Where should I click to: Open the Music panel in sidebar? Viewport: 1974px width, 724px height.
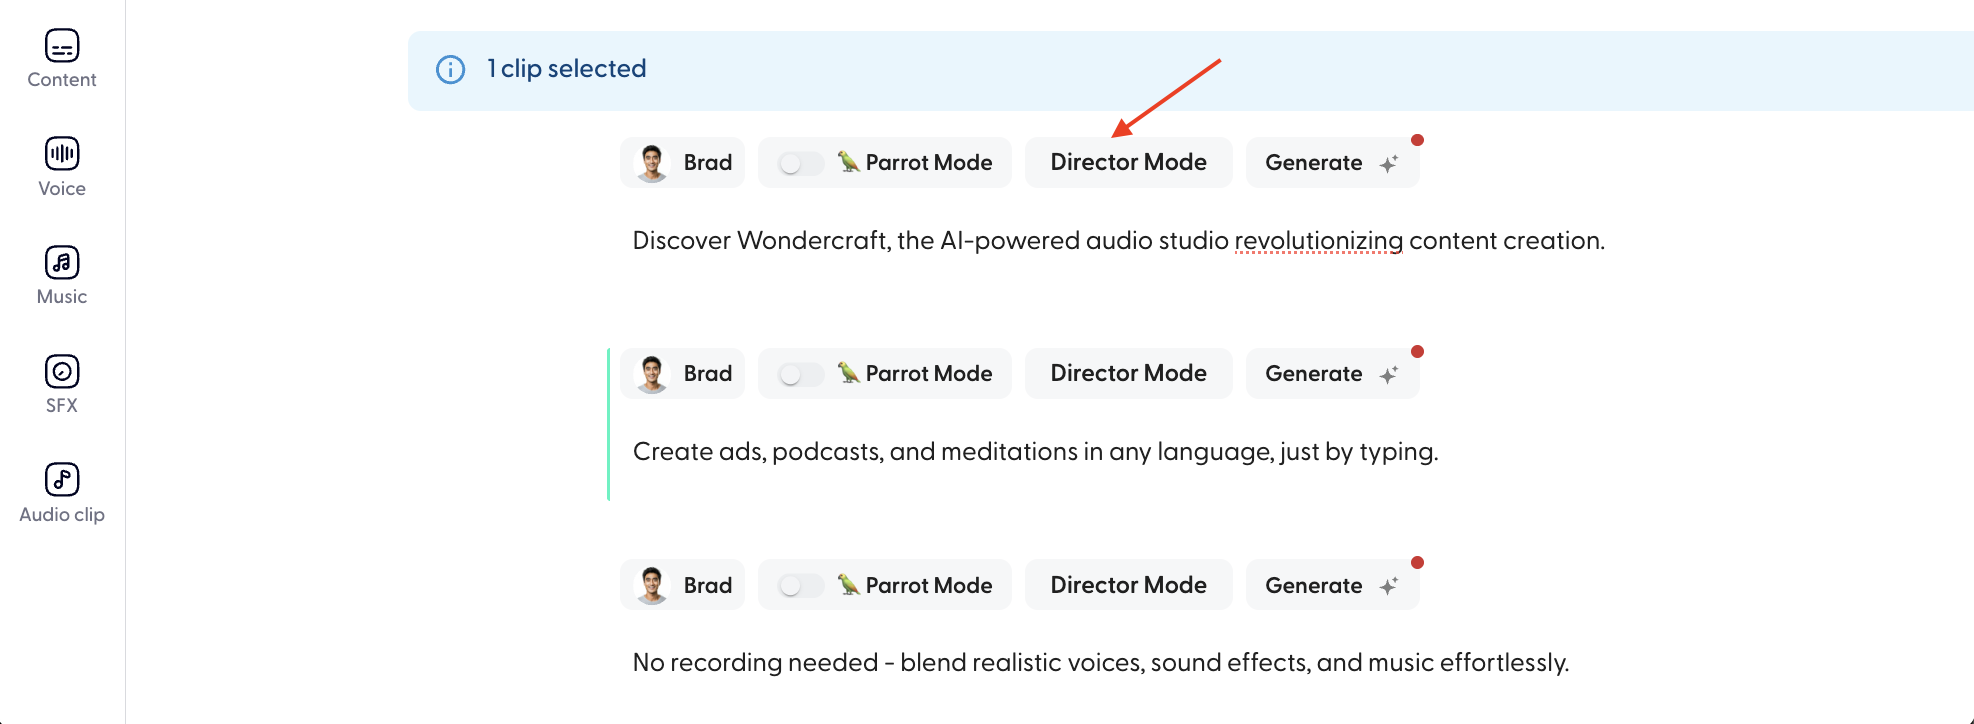pos(62,276)
